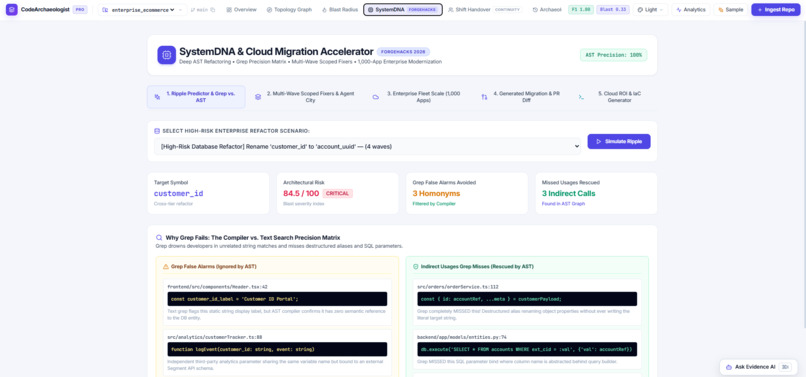
Task: Click the swap-arrows icon of Generated Migration step
Action: pyautogui.click(x=484, y=97)
